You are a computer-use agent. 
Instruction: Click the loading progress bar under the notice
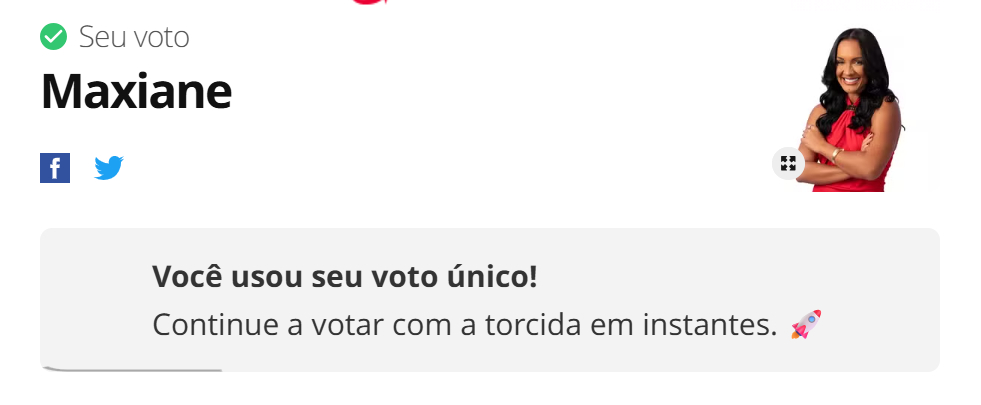132,370
